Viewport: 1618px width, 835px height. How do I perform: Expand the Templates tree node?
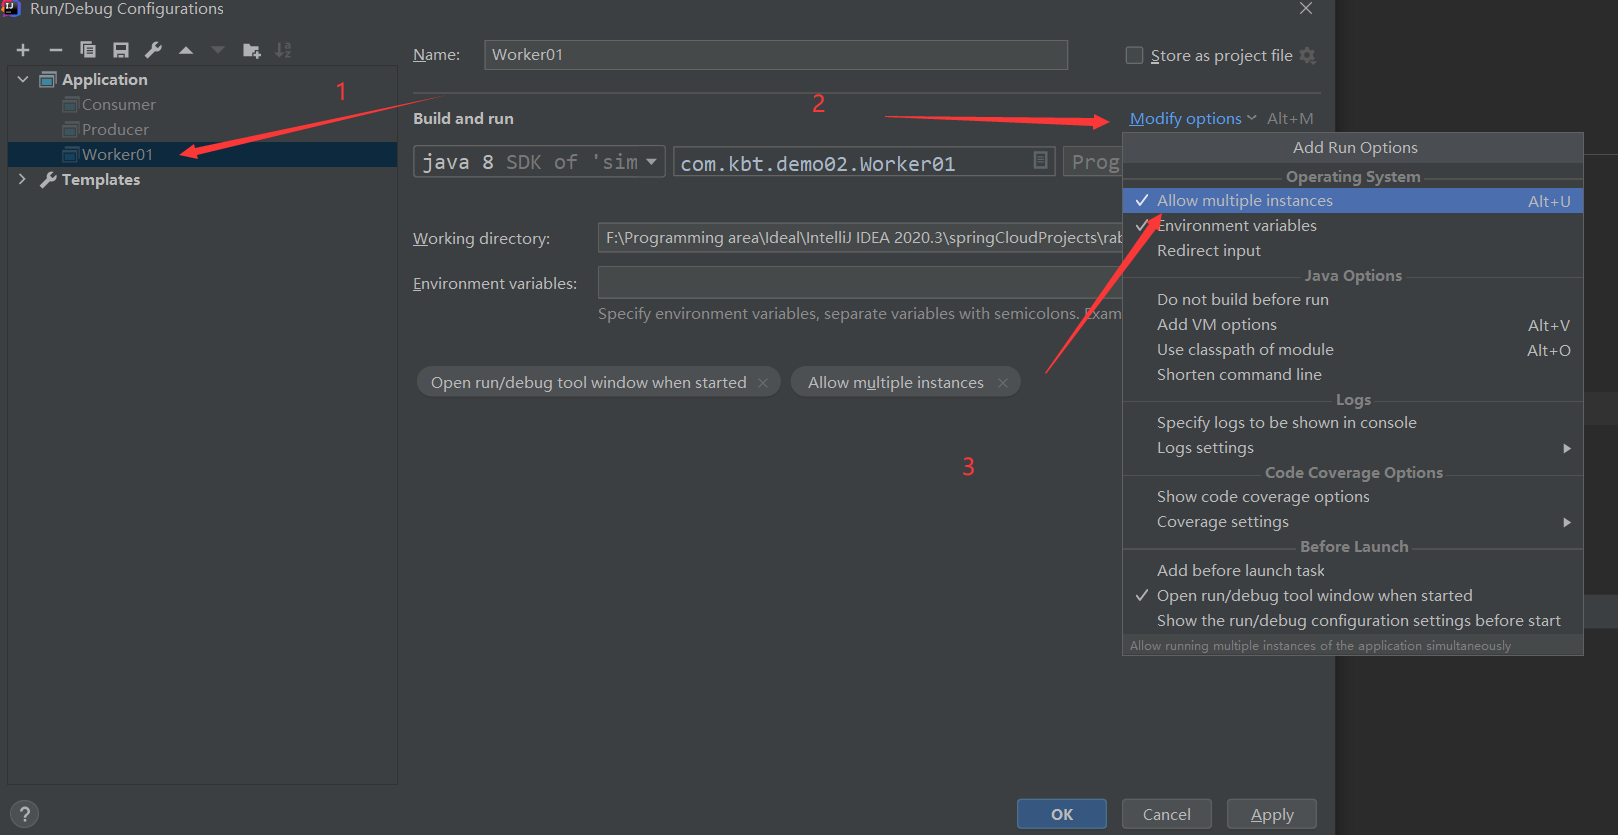point(22,179)
